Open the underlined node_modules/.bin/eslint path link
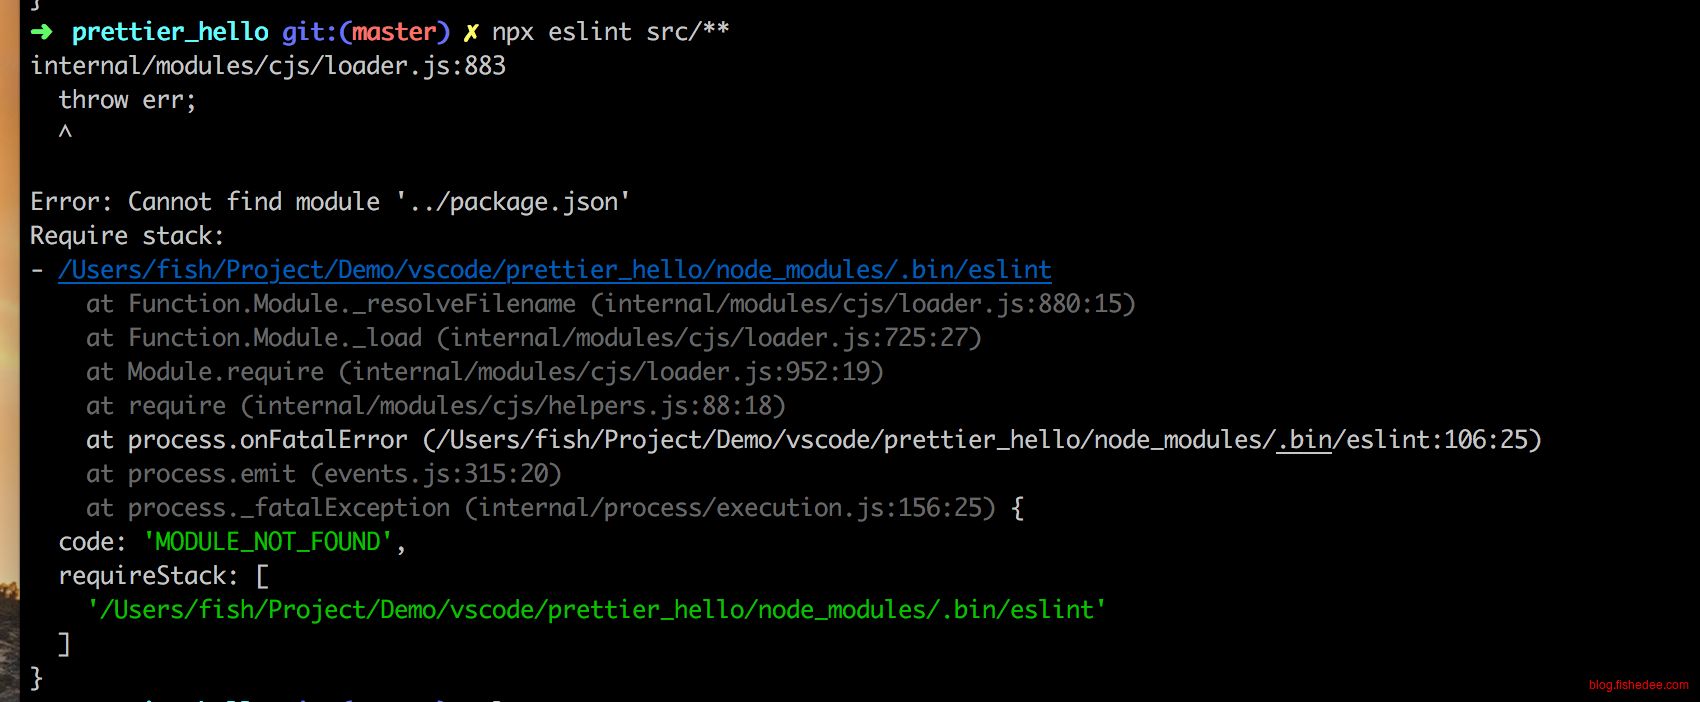 [x=555, y=270]
